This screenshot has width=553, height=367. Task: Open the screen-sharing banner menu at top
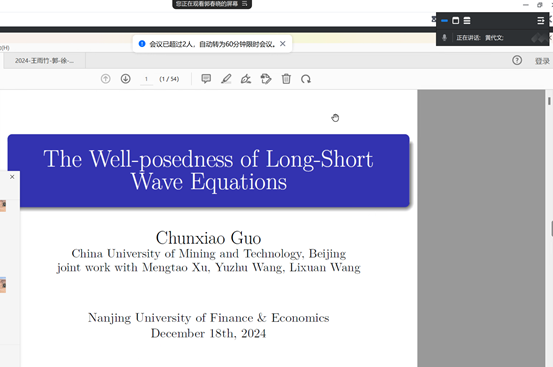(x=245, y=4)
